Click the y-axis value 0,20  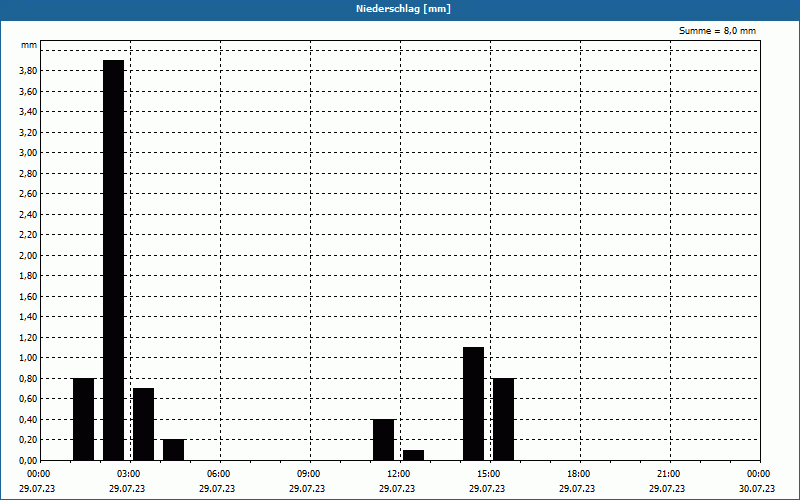coord(28,440)
